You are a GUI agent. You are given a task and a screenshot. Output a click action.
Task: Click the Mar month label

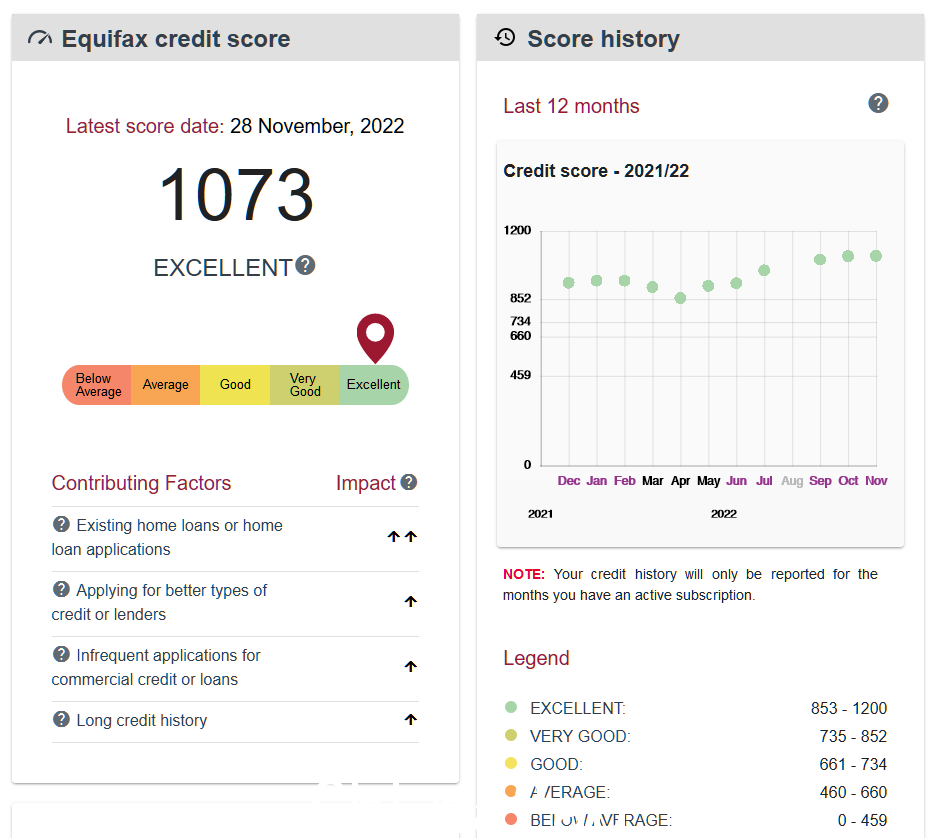pos(653,481)
